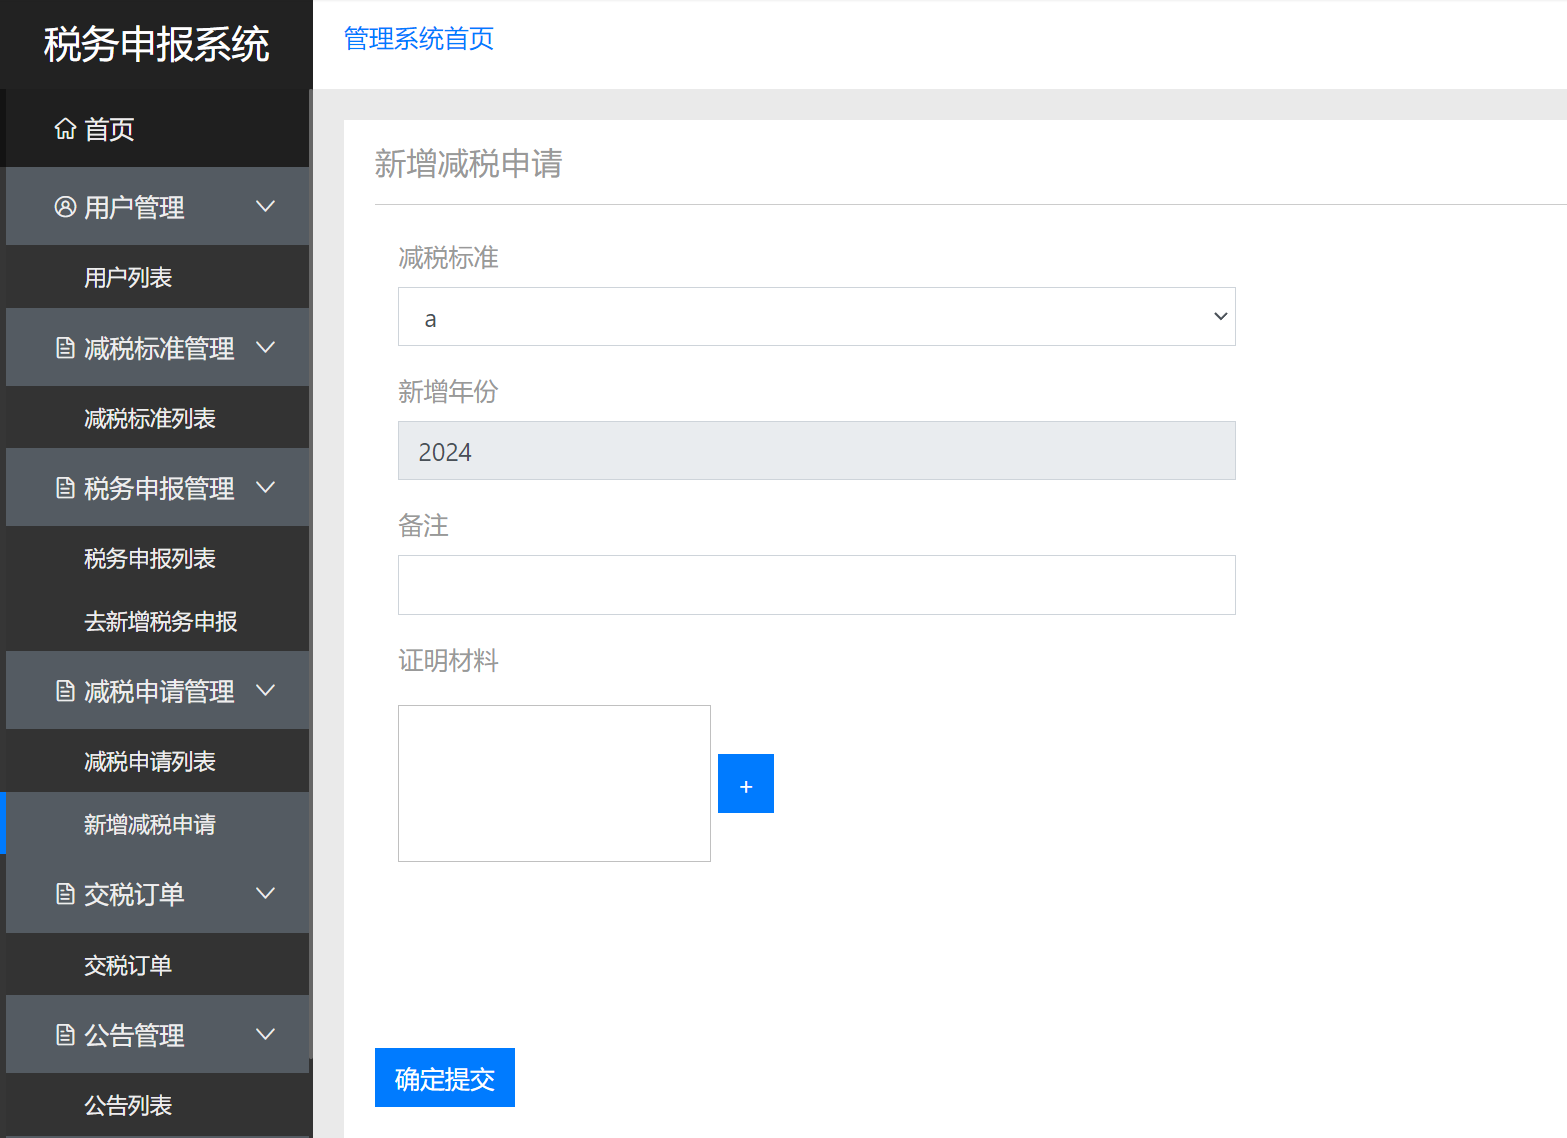This screenshot has width=1567, height=1138.
Task: Open the 减税标准 dropdown showing a
Action: (x=816, y=317)
